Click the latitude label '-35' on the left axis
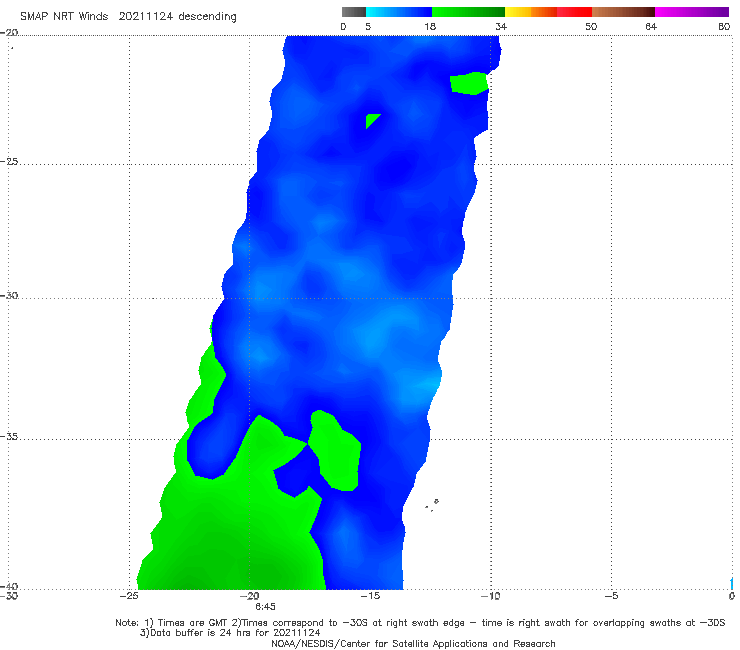 coord(9,437)
